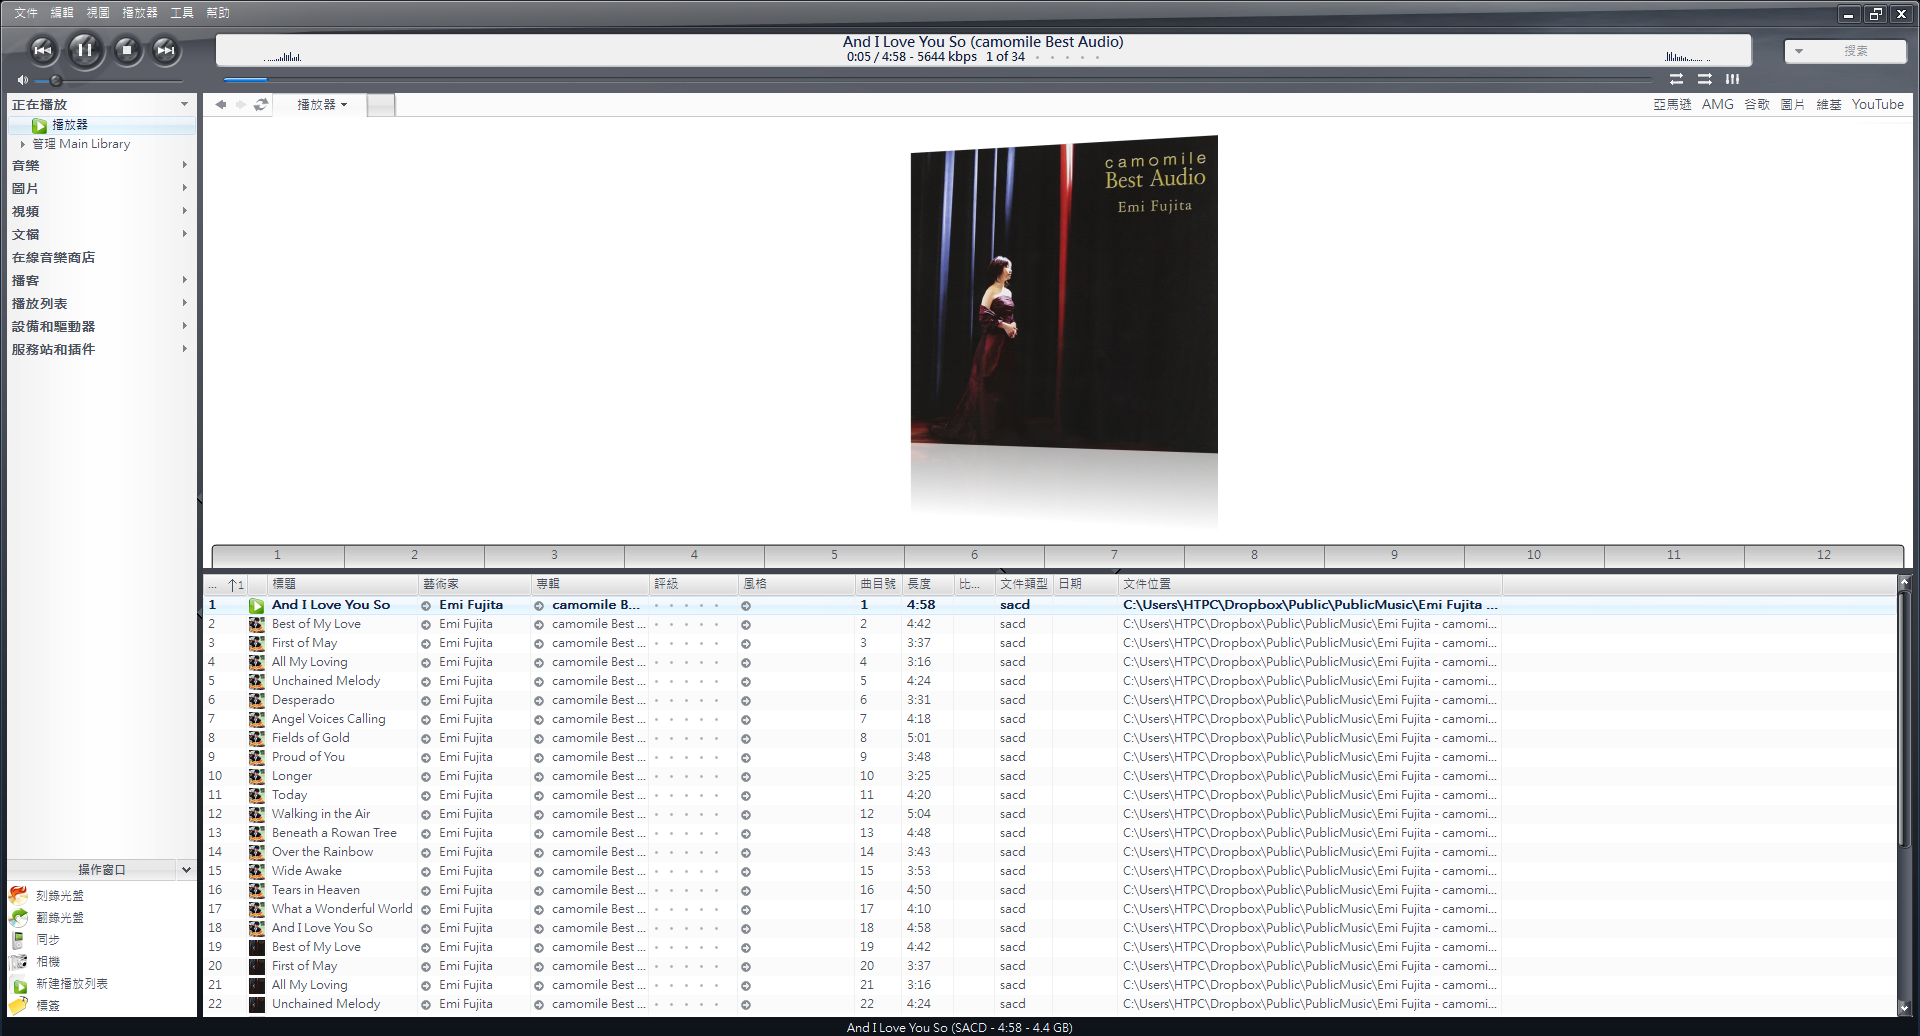
Task: Click the refresh icon in navigation bar
Action: click(x=261, y=104)
